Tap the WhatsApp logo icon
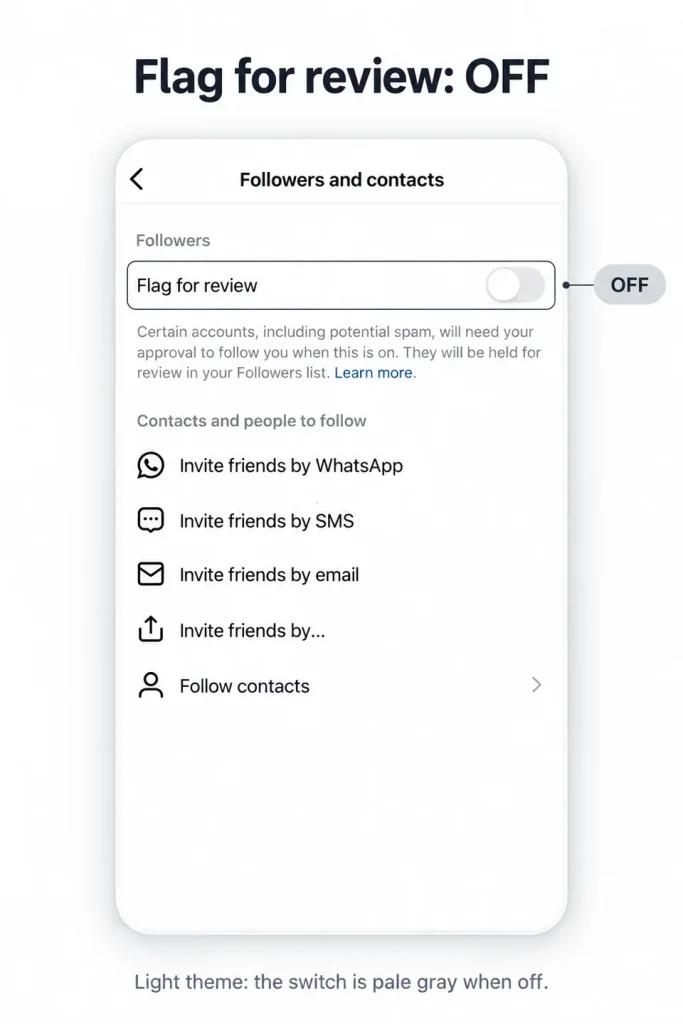683x1024 pixels. [151, 466]
